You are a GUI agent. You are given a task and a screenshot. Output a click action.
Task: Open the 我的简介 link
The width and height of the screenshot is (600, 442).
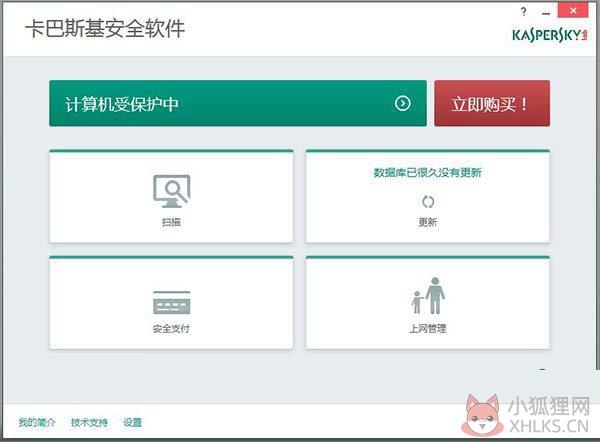pos(37,422)
